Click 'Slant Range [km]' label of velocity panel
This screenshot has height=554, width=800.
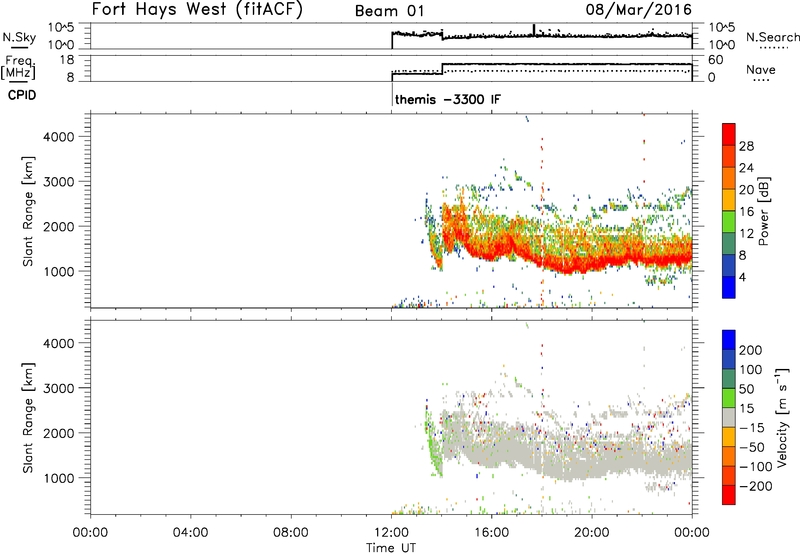28,417
